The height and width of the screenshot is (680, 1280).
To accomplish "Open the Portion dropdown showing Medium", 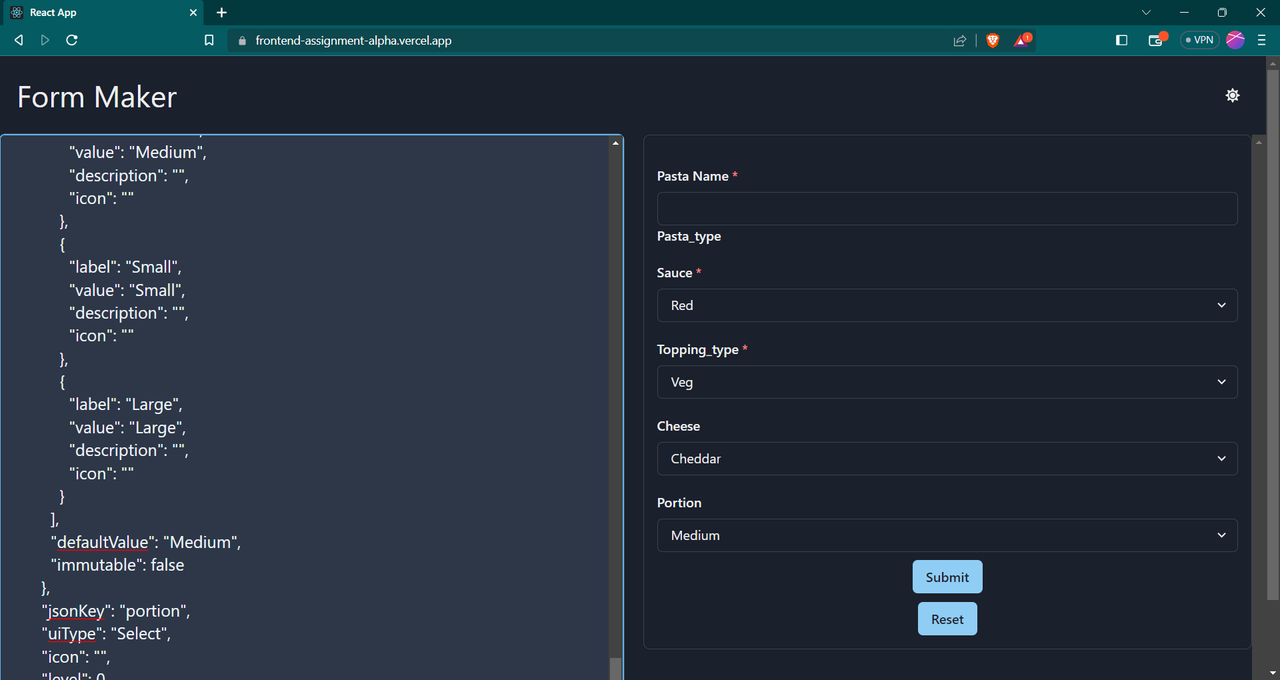I will [947, 535].
